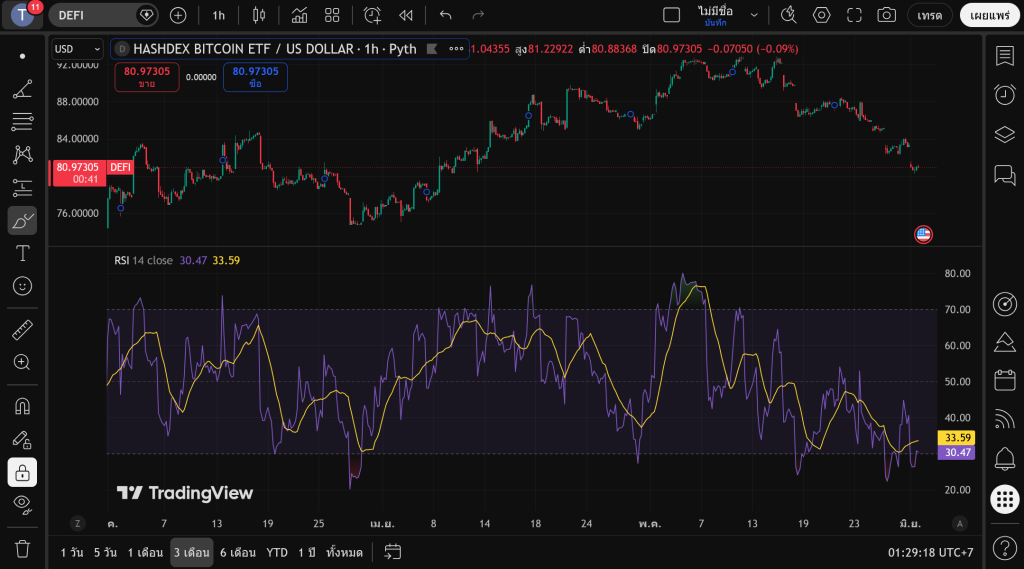
Task: Open the indicators menu
Action: click(x=299, y=15)
